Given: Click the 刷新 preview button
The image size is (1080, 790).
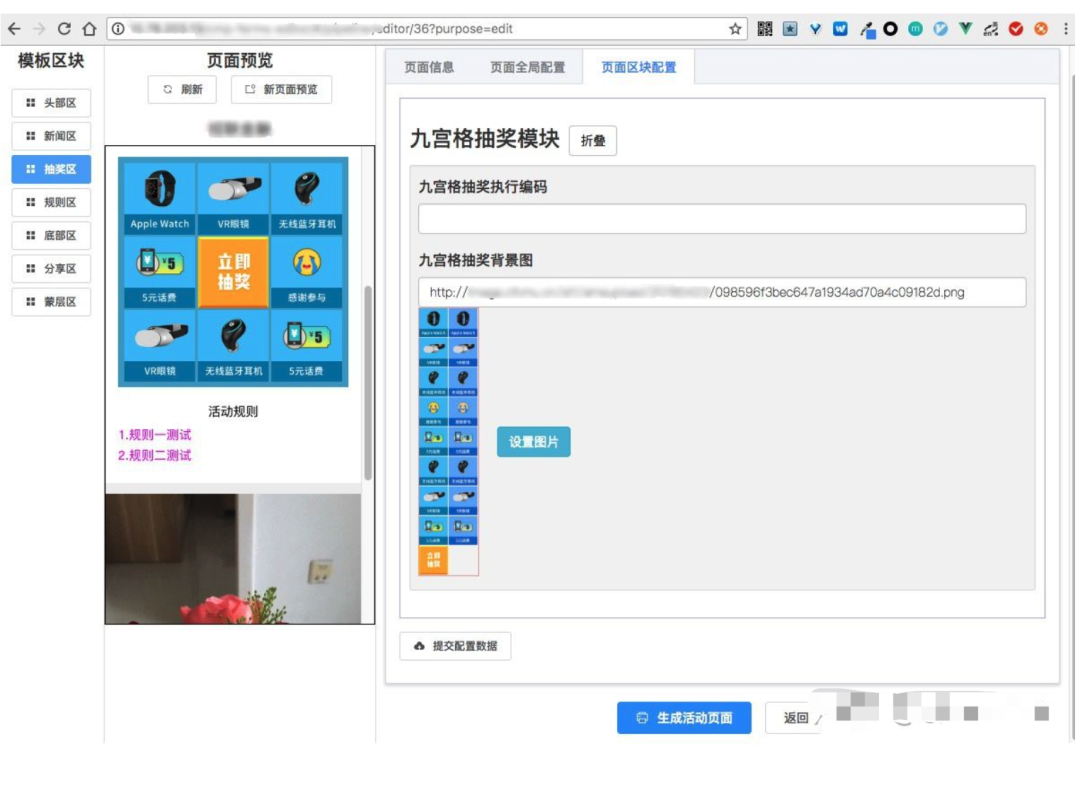Looking at the screenshot, I should coord(183,90).
